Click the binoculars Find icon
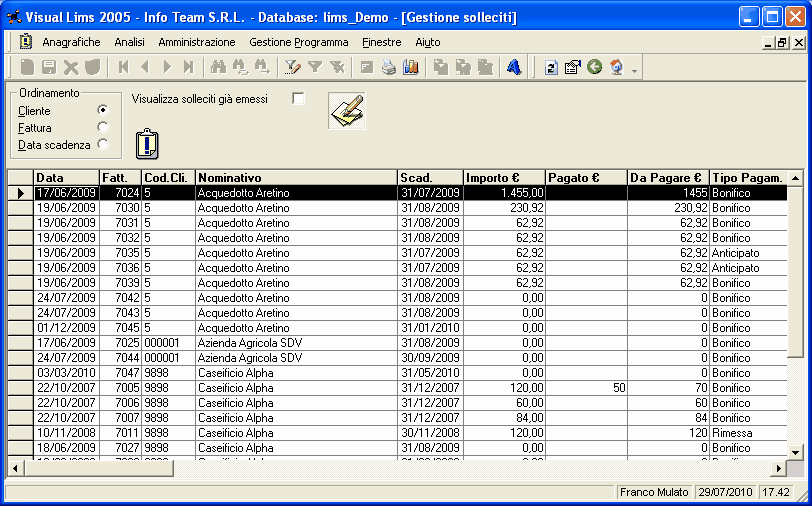 coord(219,67)
